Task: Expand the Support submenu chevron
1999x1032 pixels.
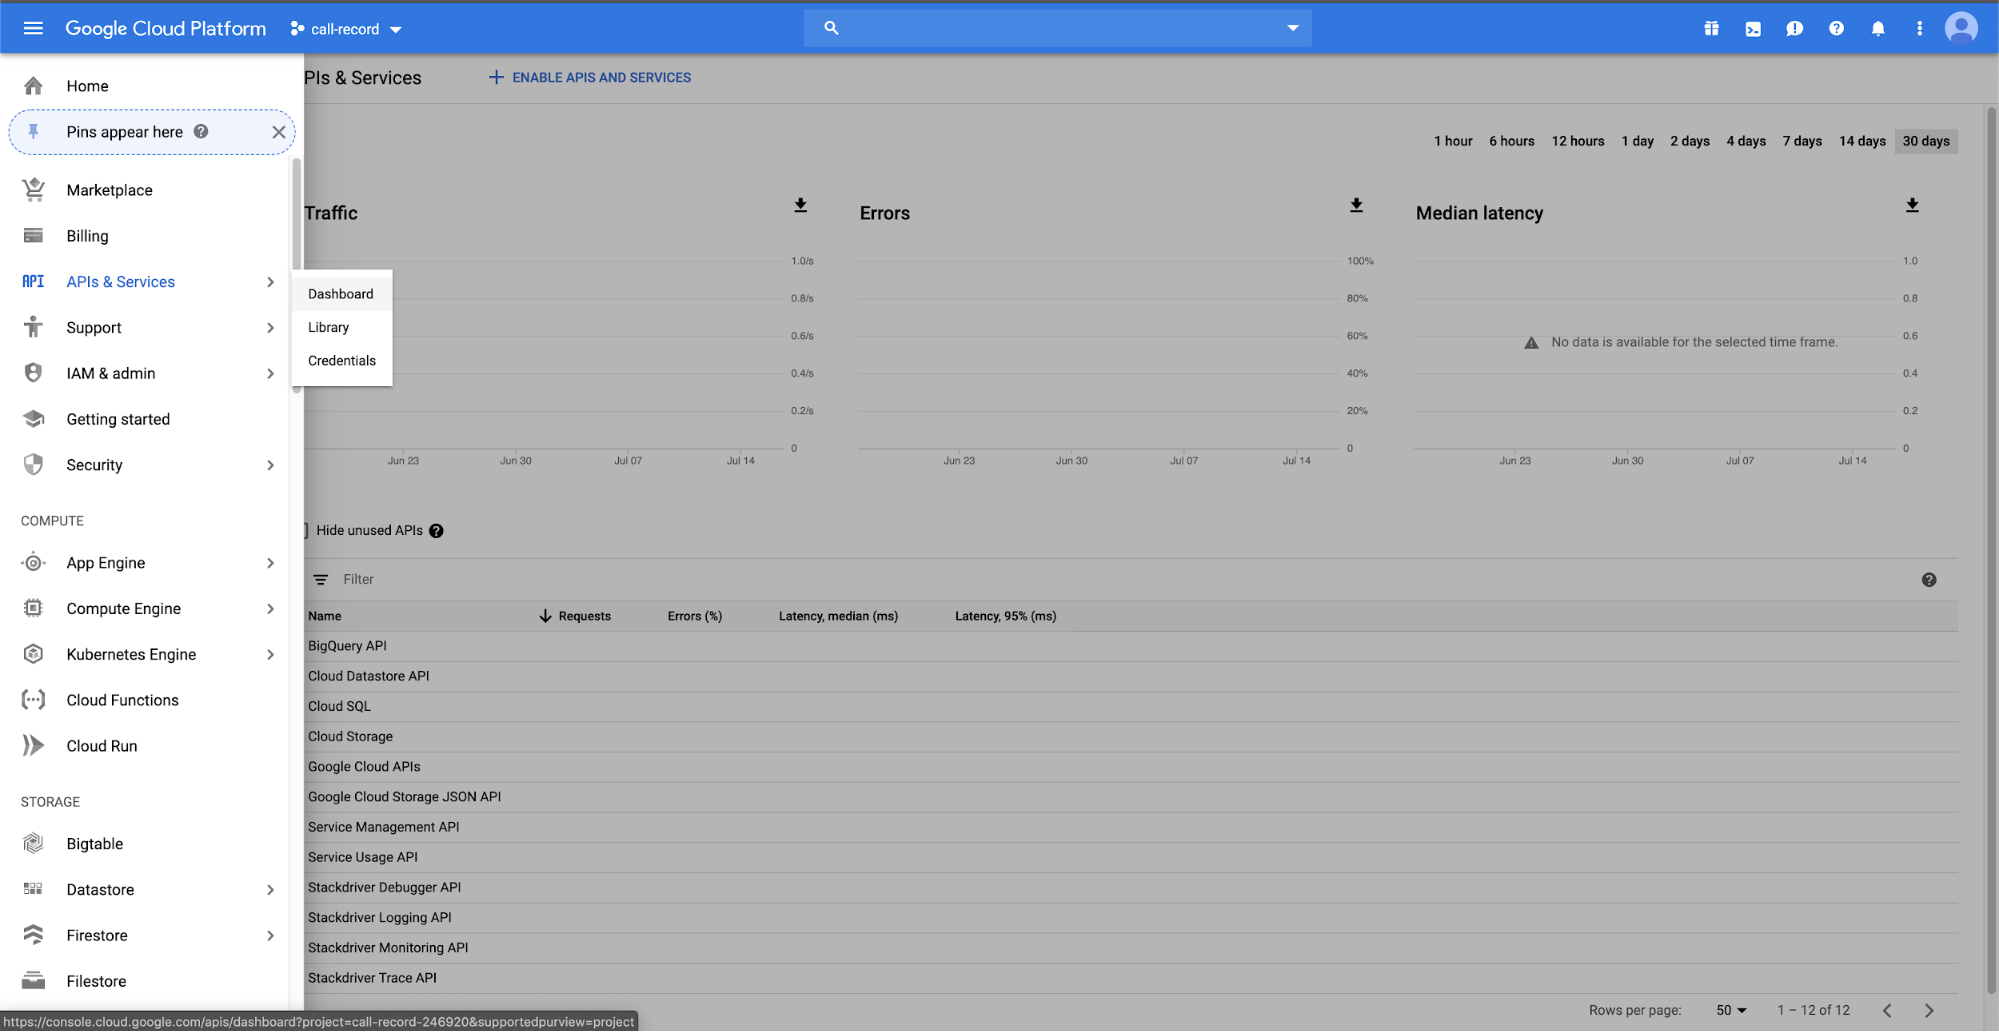Action: click(x=270, y=328)
